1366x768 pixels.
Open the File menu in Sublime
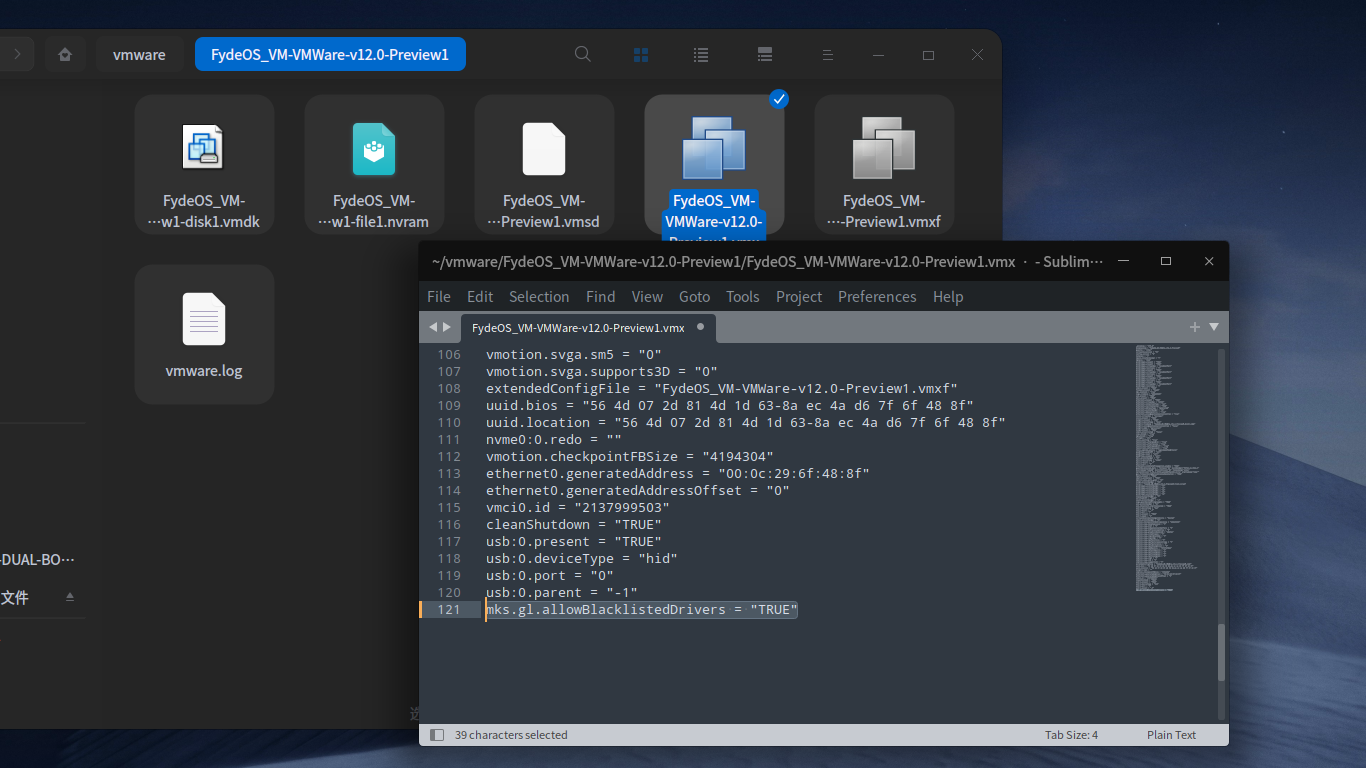[x=439, y=297]
